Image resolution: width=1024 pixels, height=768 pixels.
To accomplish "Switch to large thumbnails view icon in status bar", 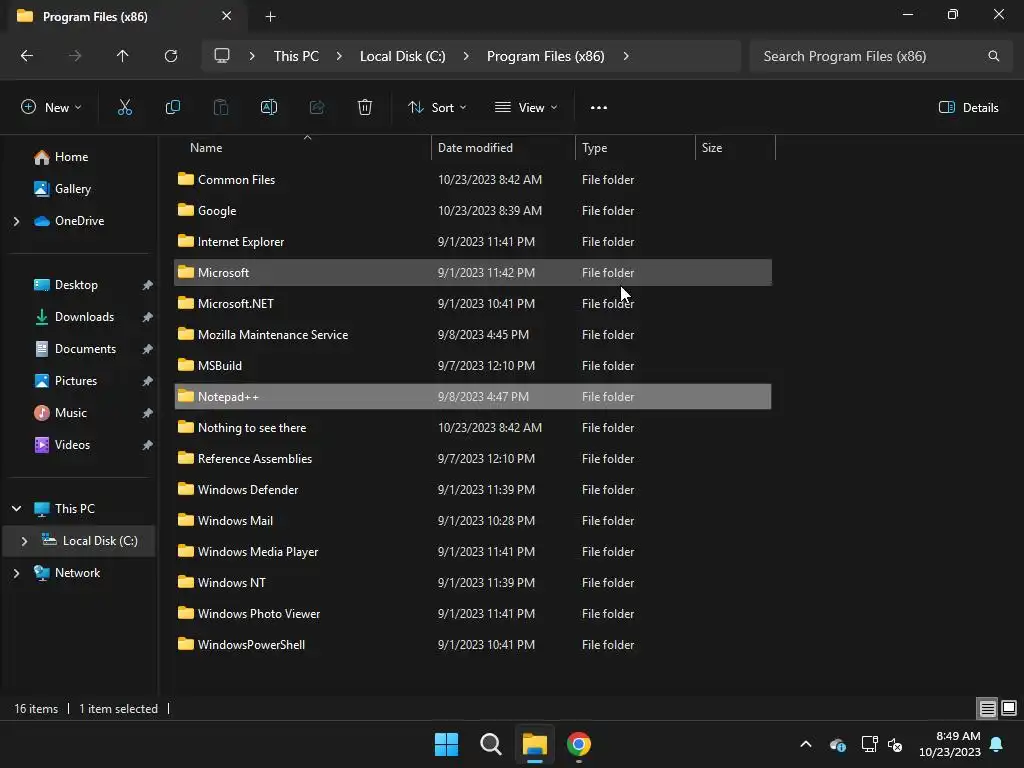I will (1009, 708).
